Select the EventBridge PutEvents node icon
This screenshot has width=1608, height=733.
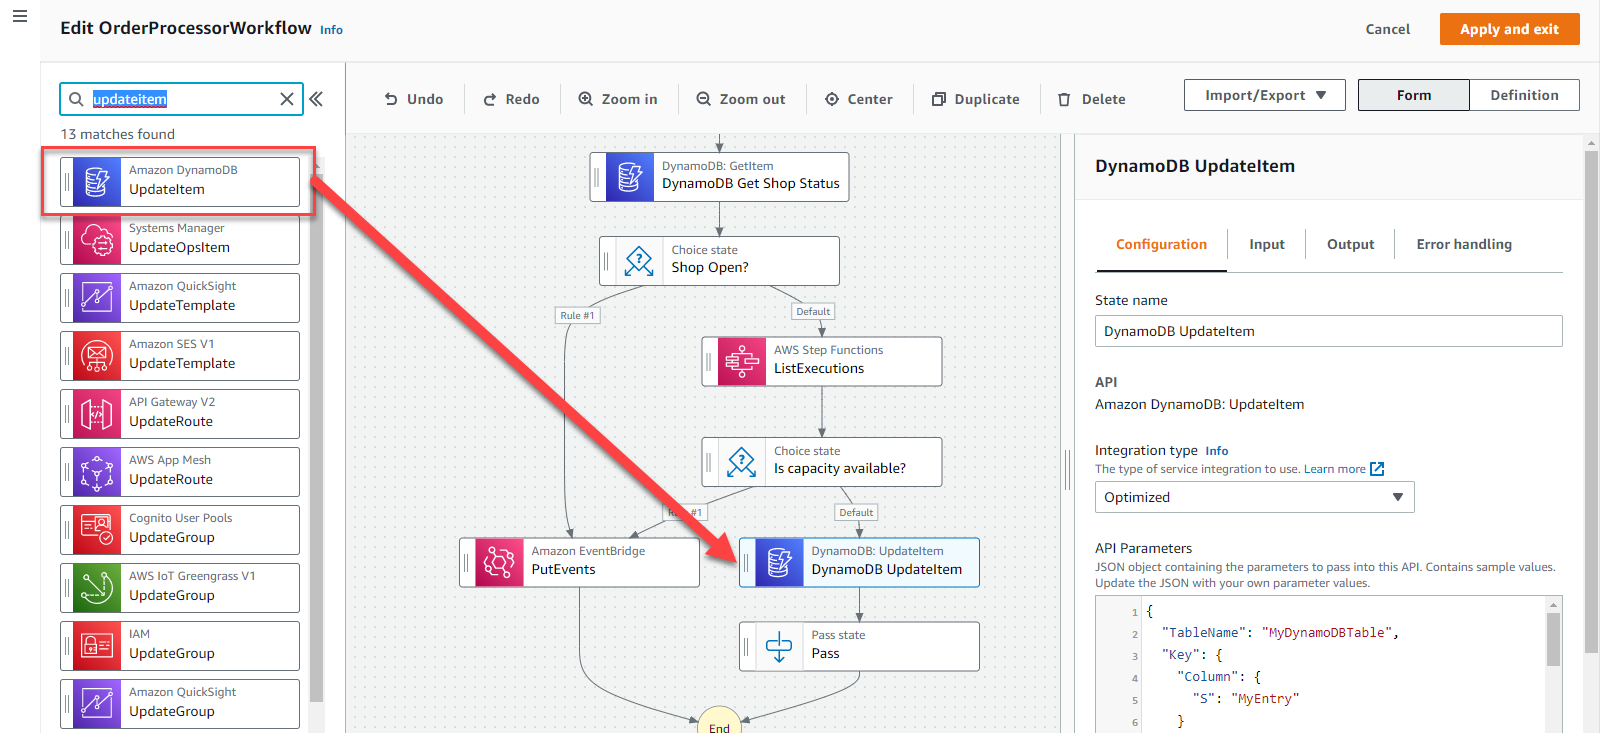point(499,562)
